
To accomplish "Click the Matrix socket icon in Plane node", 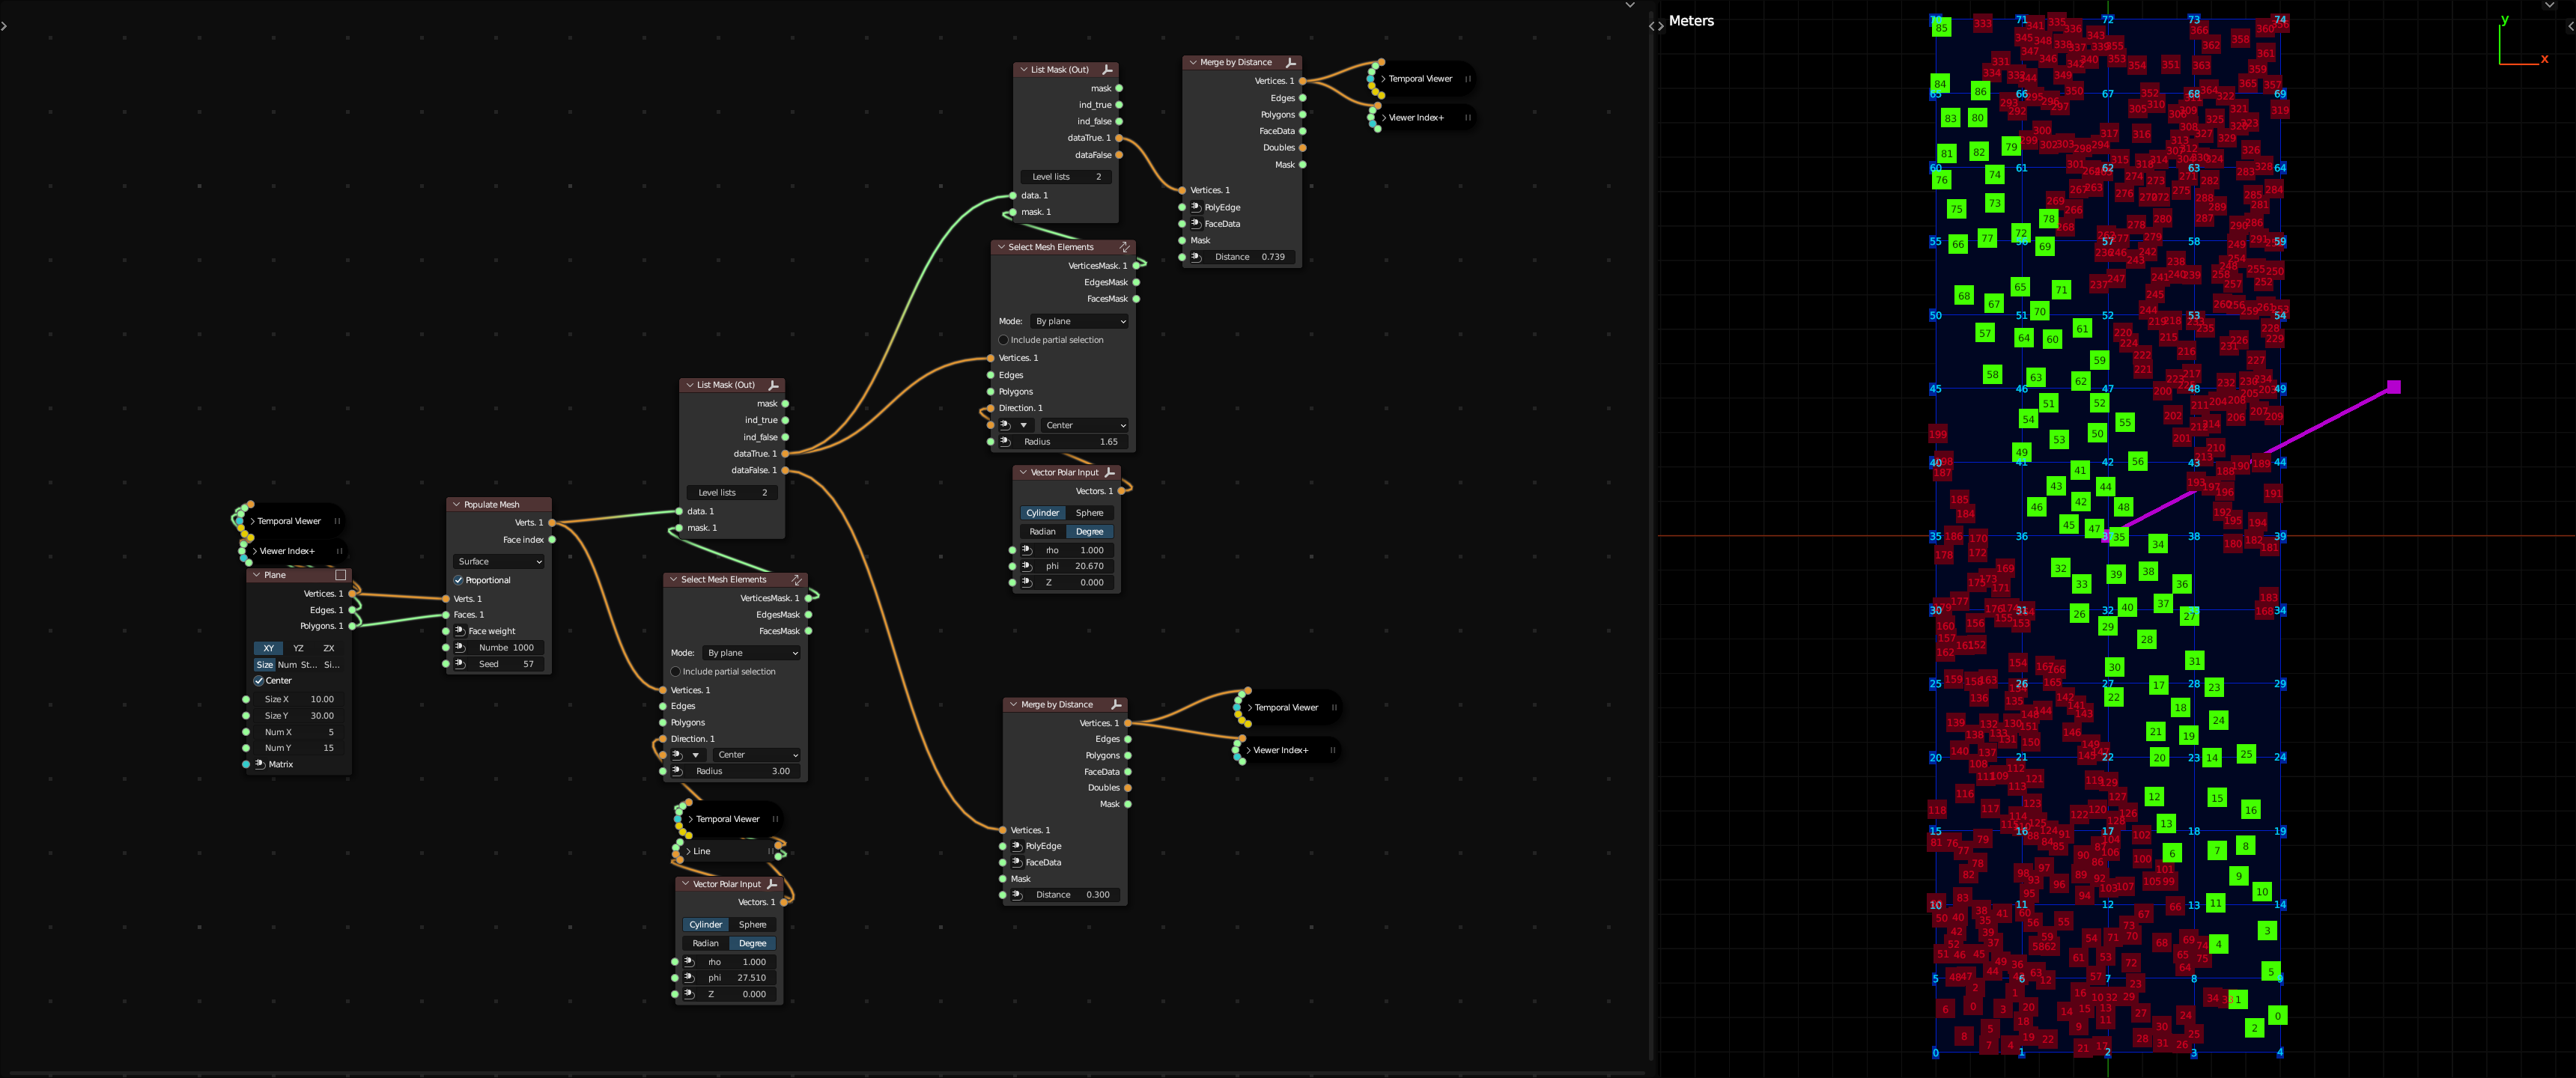I will 259,764.
